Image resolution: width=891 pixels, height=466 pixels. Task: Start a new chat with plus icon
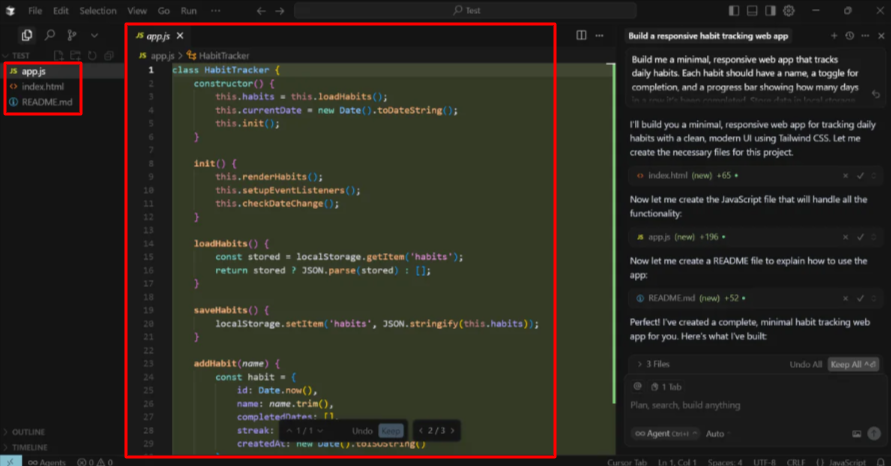coord(834,35)
